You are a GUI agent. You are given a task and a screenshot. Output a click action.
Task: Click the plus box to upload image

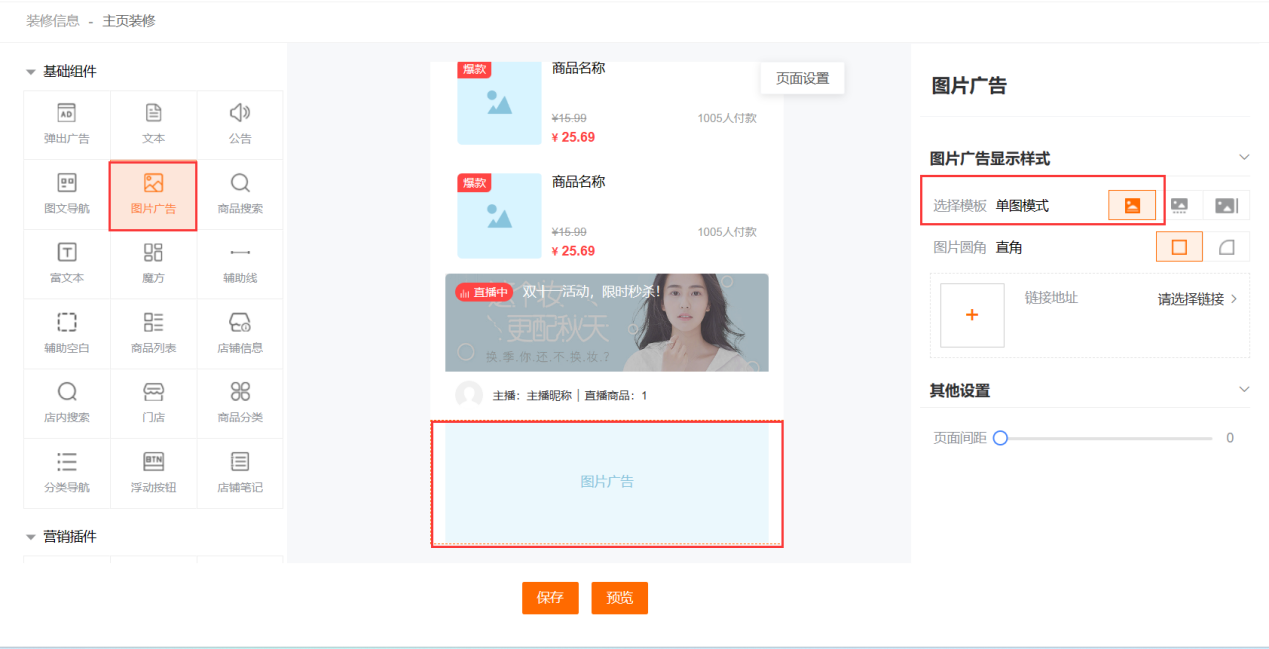972,315
